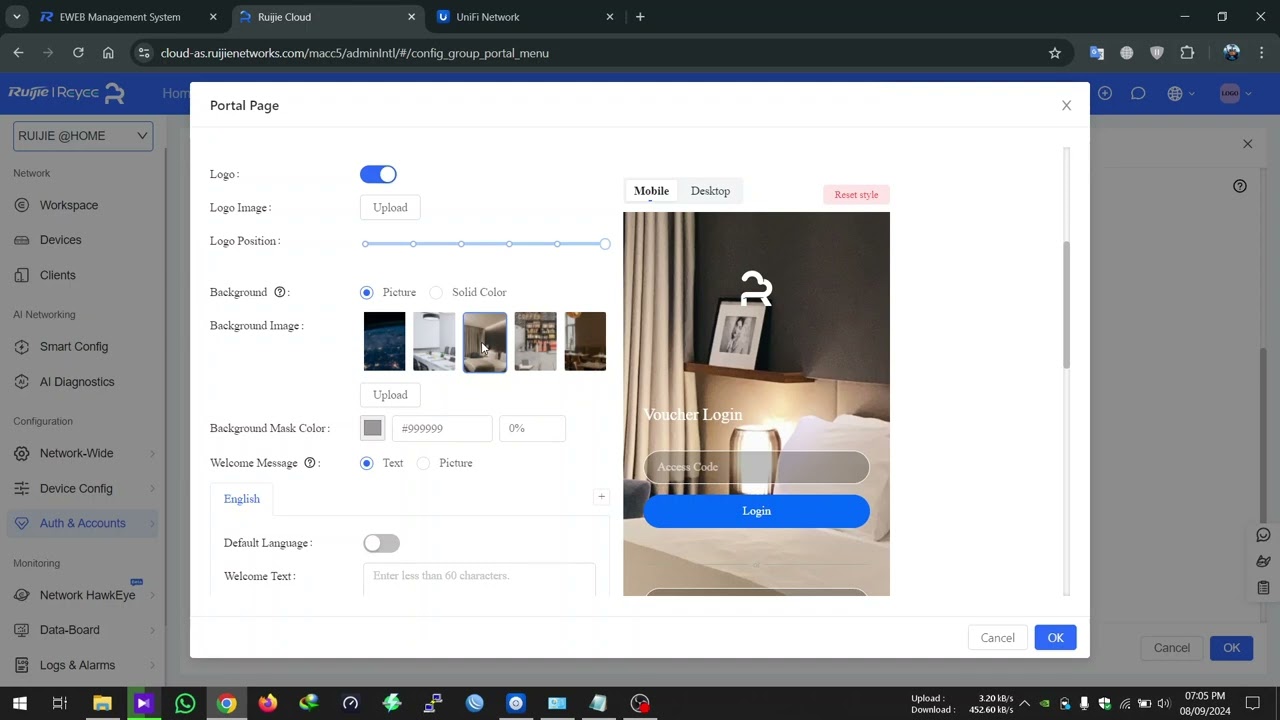Open Workspace in the sidebar
The height and width of the screenshot is (720, 1280).
[x=69, y=205]
